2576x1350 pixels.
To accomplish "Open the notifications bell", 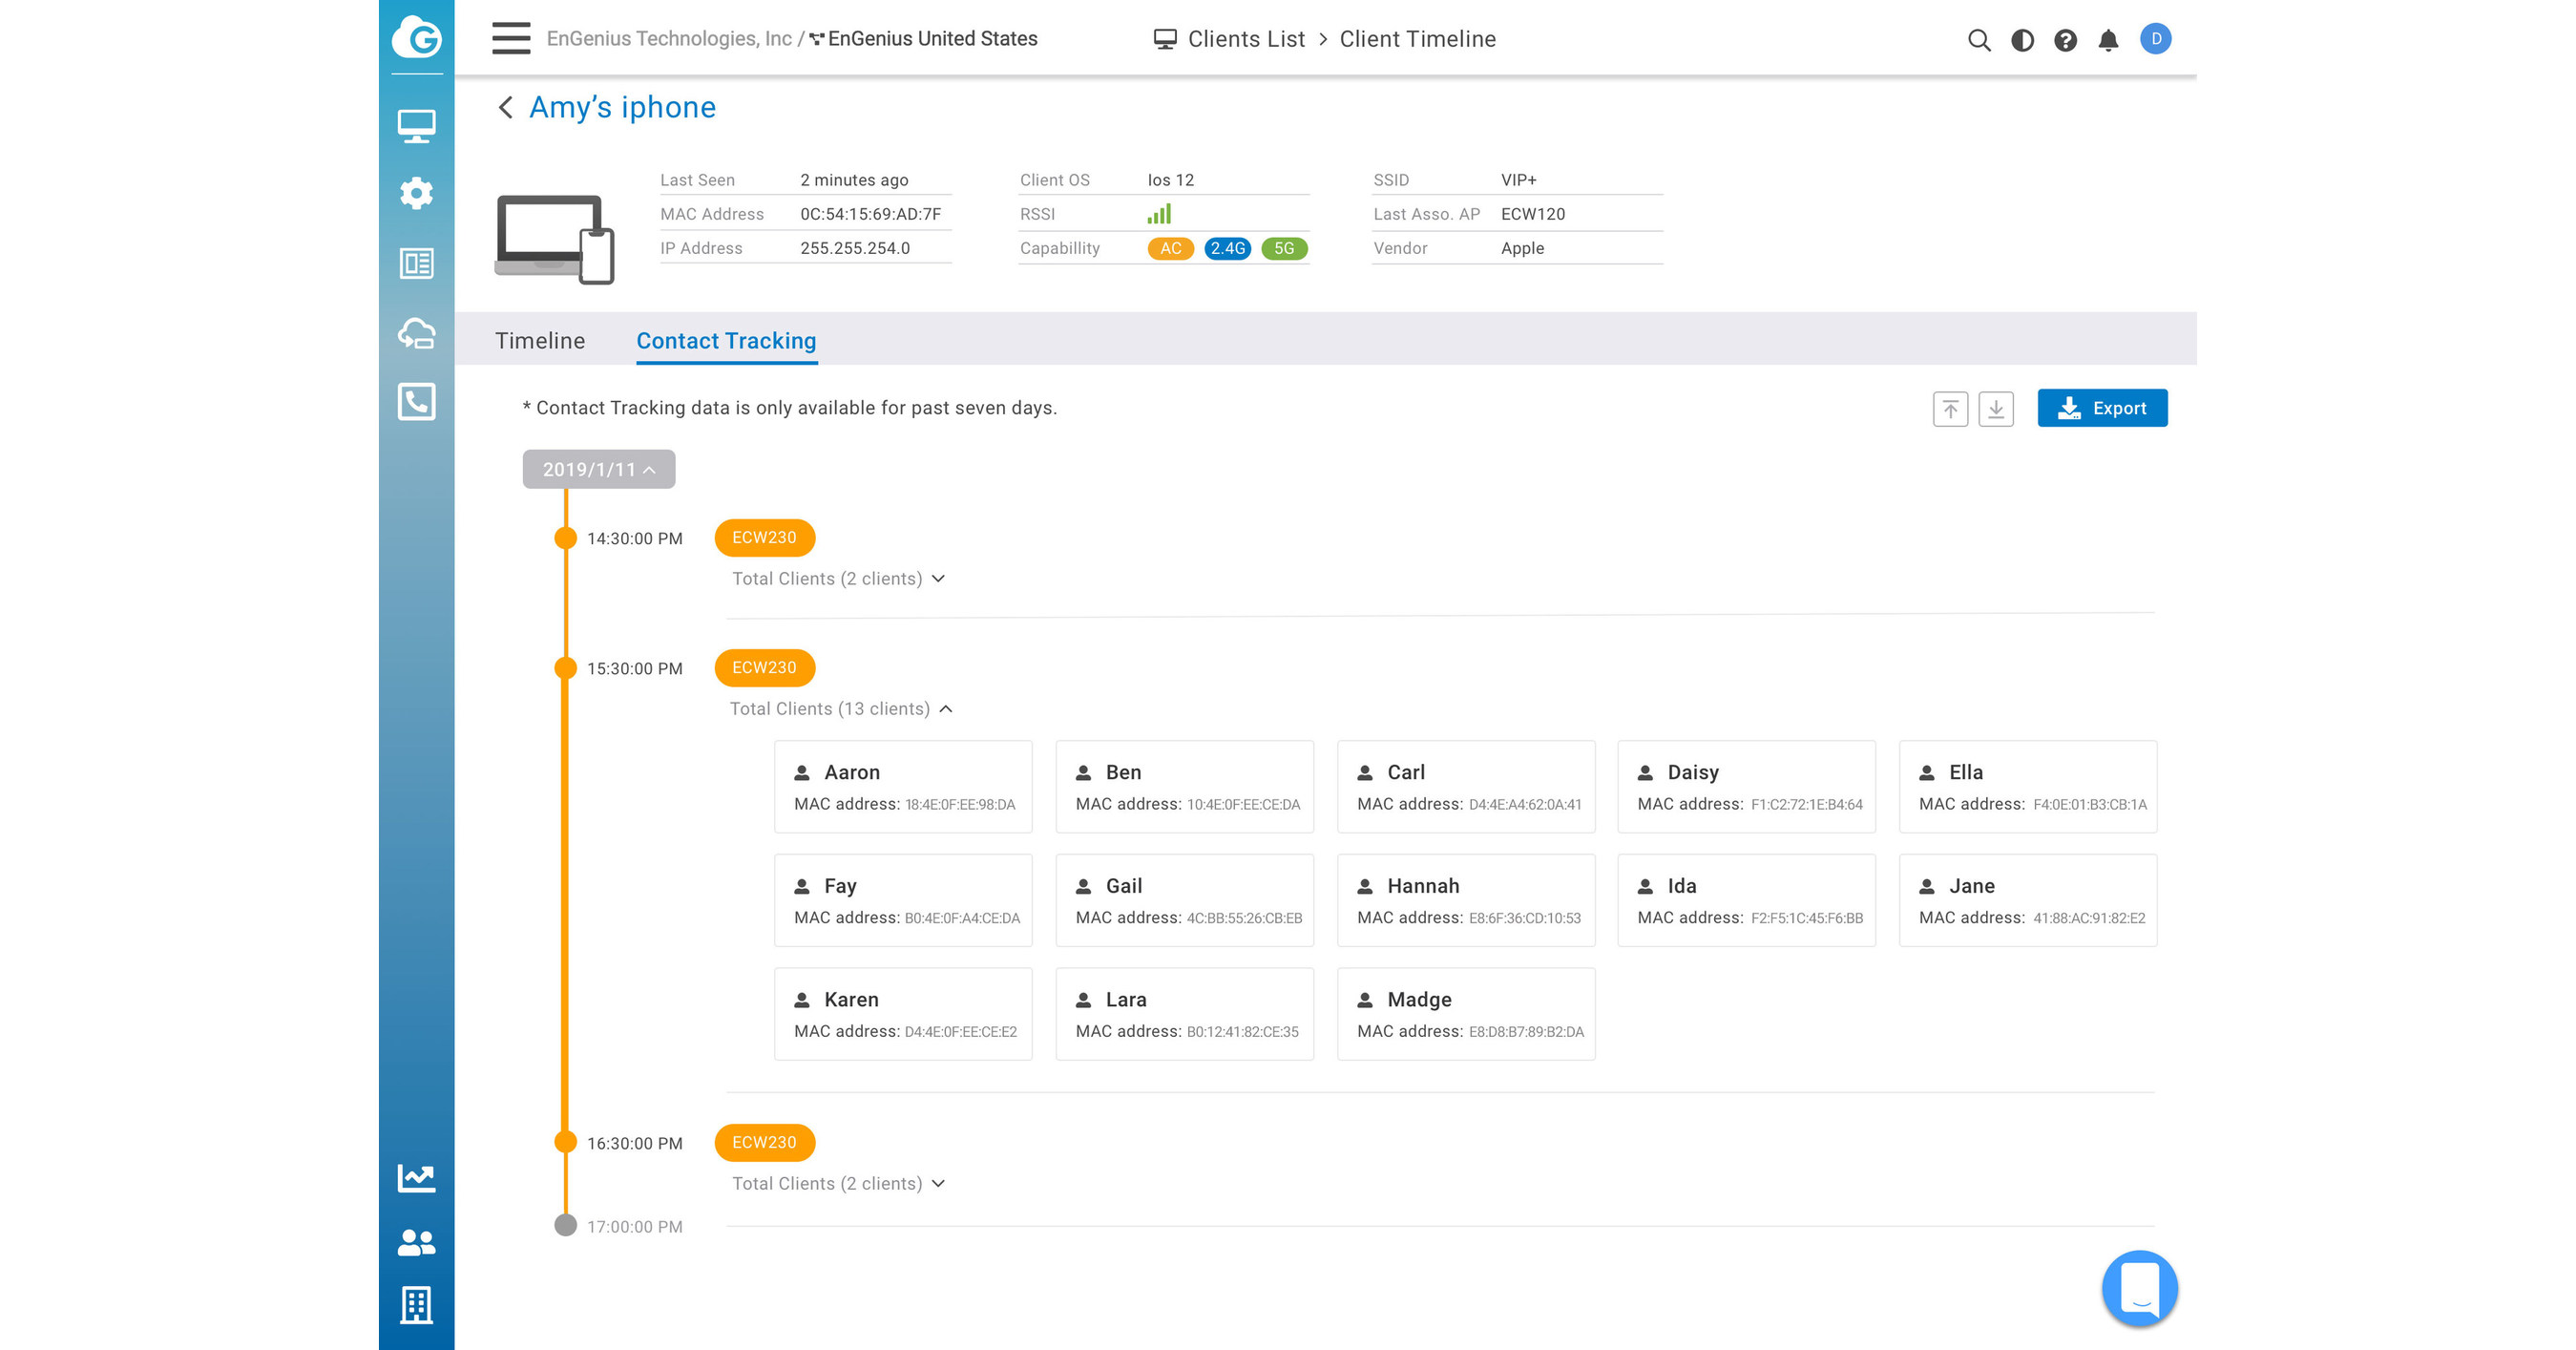I will click(2108, 40).
